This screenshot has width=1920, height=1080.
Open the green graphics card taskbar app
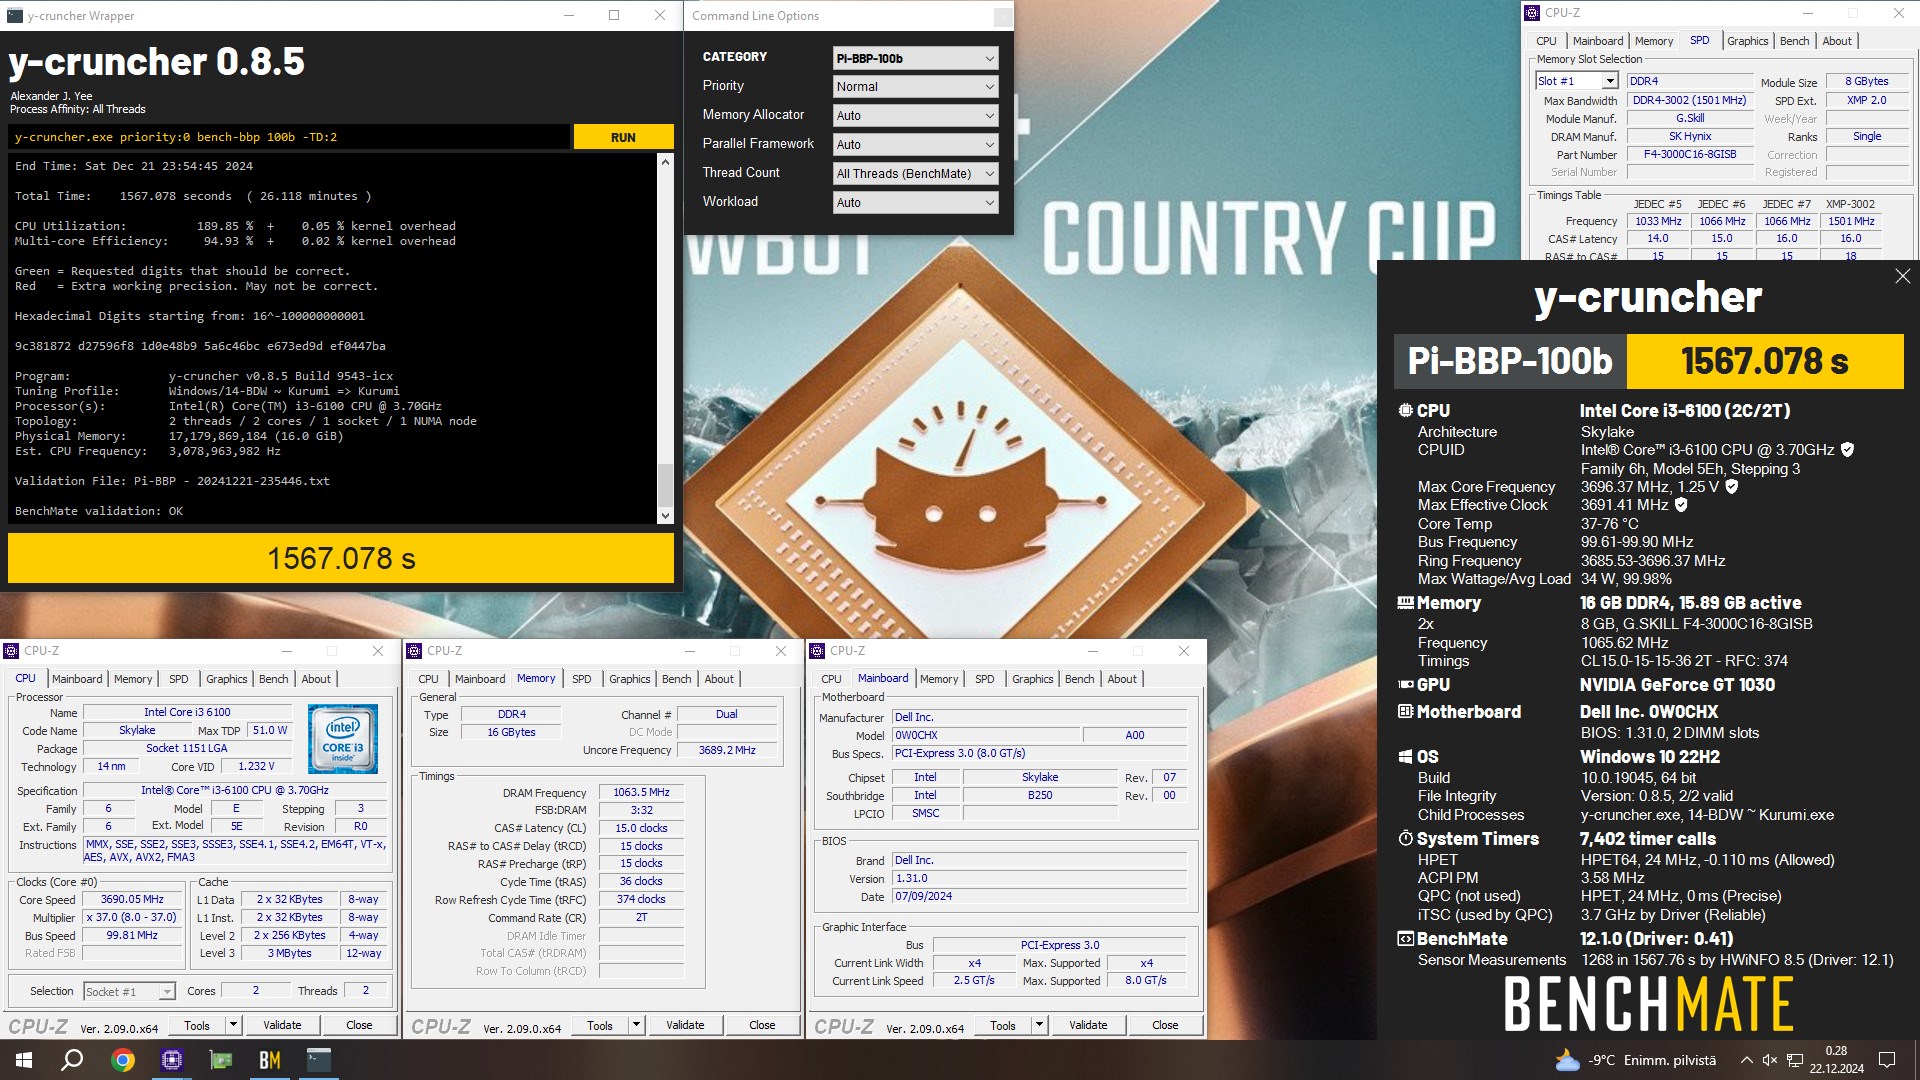click(x=221, y=1060)
